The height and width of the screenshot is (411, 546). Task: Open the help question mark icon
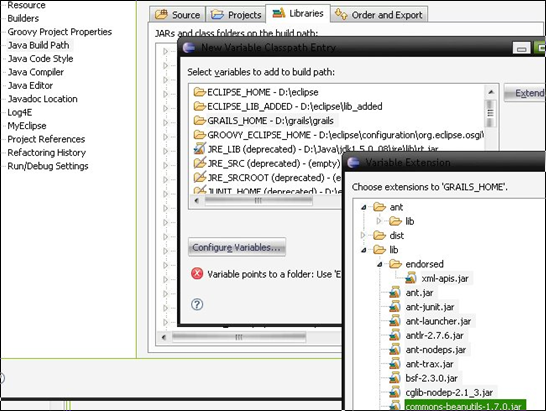pyautogui.click(x=197, y=304)
